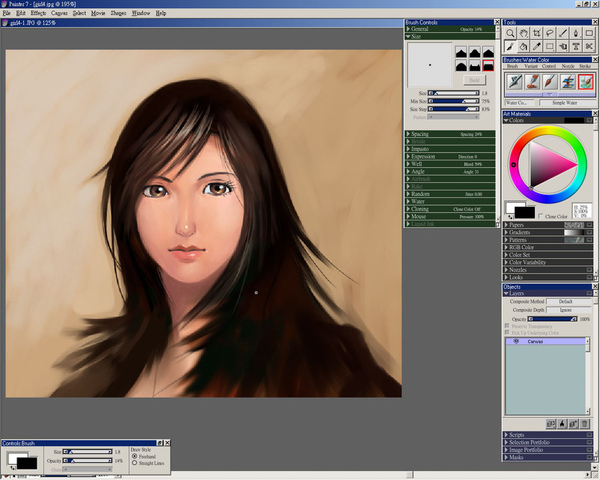Viewport: 600px width, 480px height.
Task: Select the Scissors tool
Action: [x=589, y=47]
